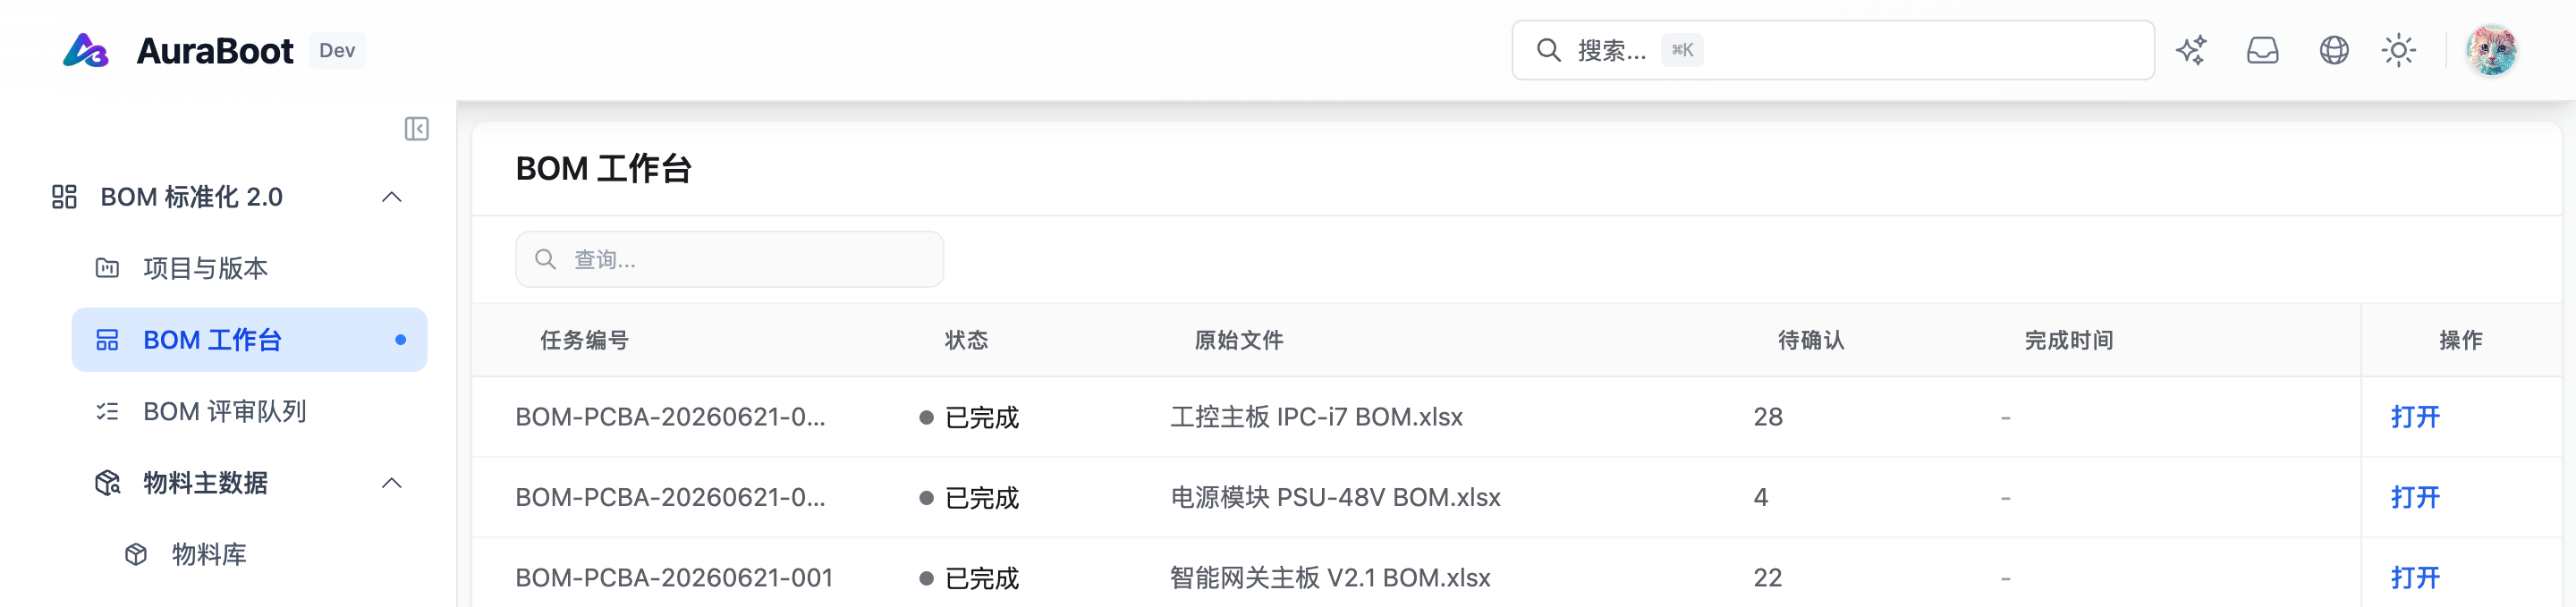Click the 待确认 column header
The width and height of the screenshot is (2576, 607).
click(x=1811, y=340)
